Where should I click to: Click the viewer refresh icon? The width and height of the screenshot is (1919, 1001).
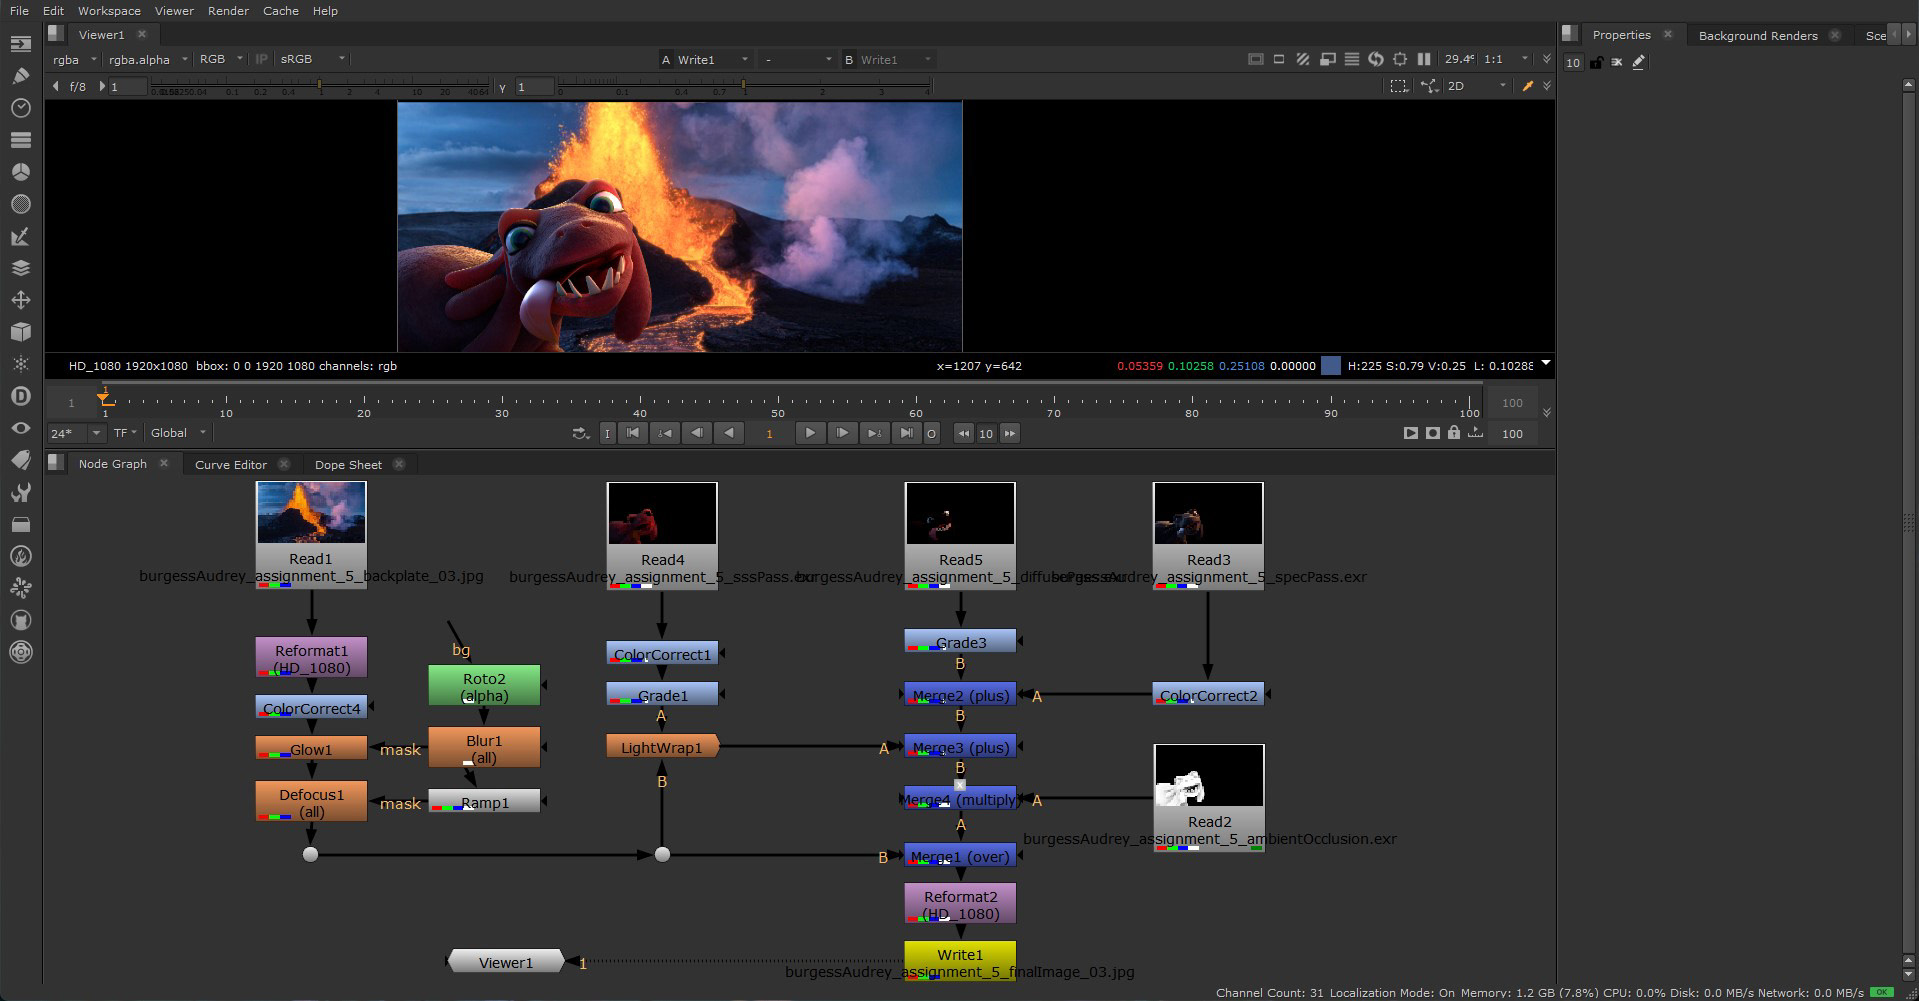(x=1375, y=59)
